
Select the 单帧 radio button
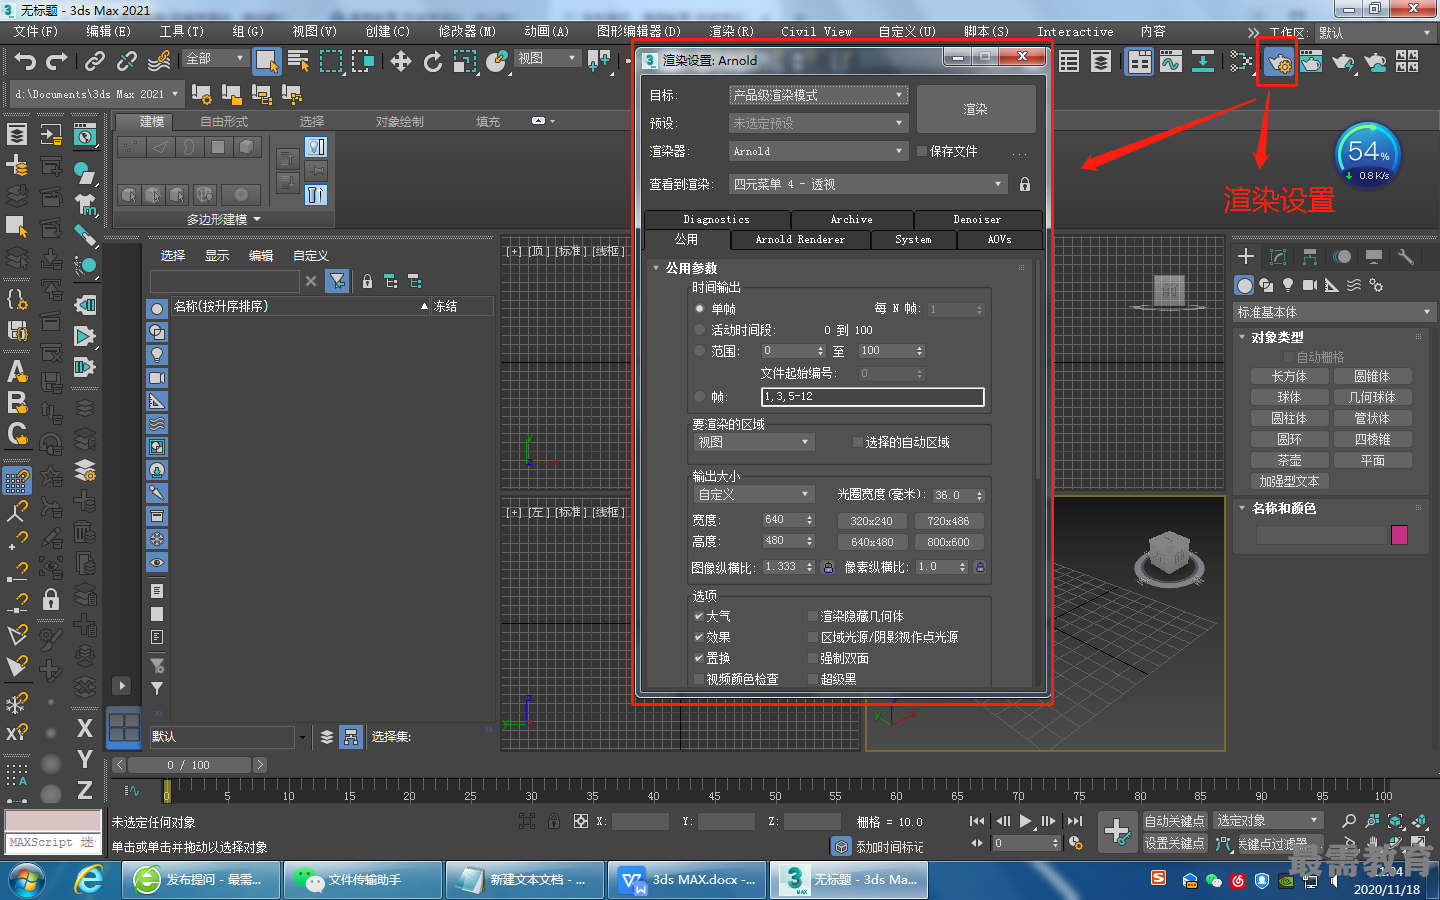(x=700, y=309)
